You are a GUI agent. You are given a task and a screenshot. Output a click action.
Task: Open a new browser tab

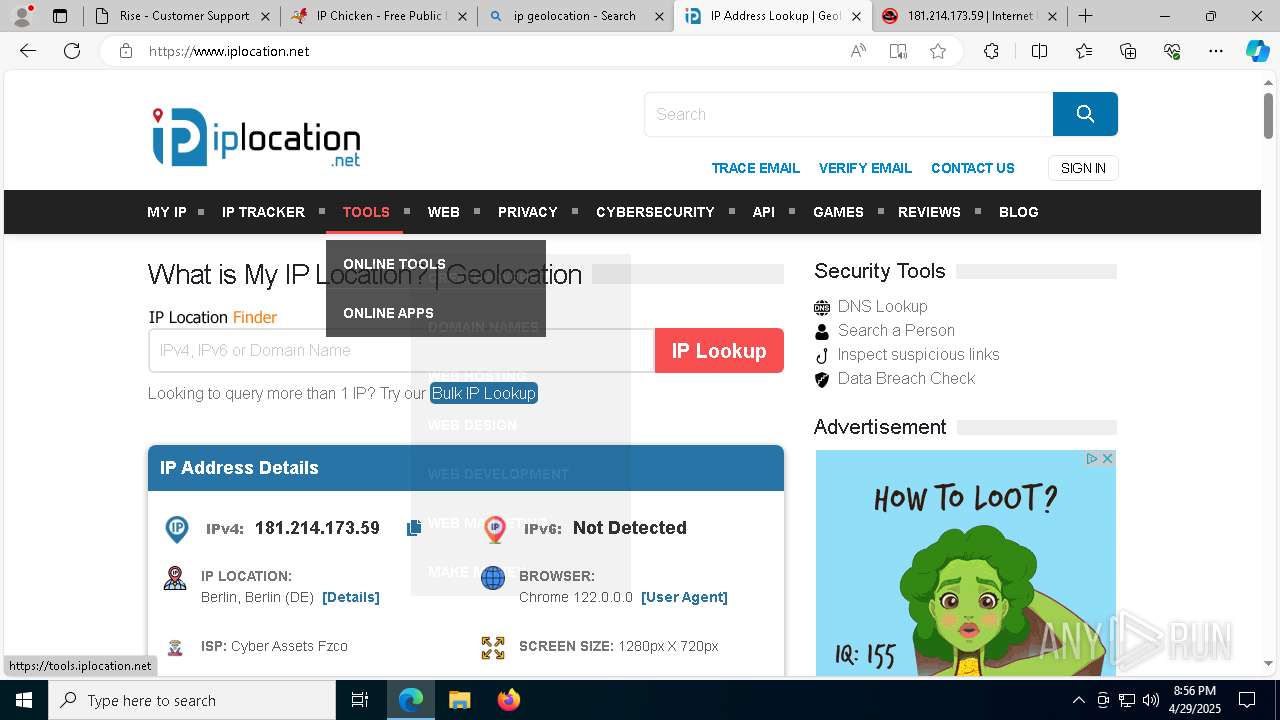click(1085, 16)
